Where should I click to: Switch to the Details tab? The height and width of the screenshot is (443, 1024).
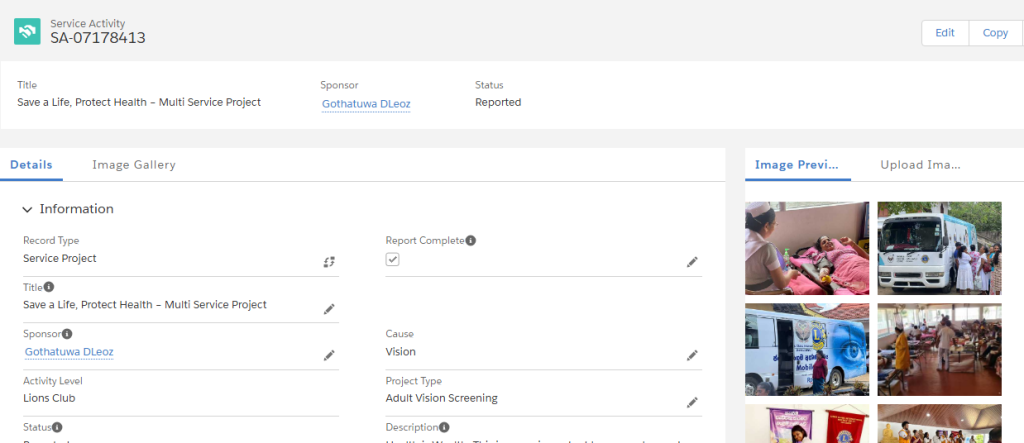[31, 165]
